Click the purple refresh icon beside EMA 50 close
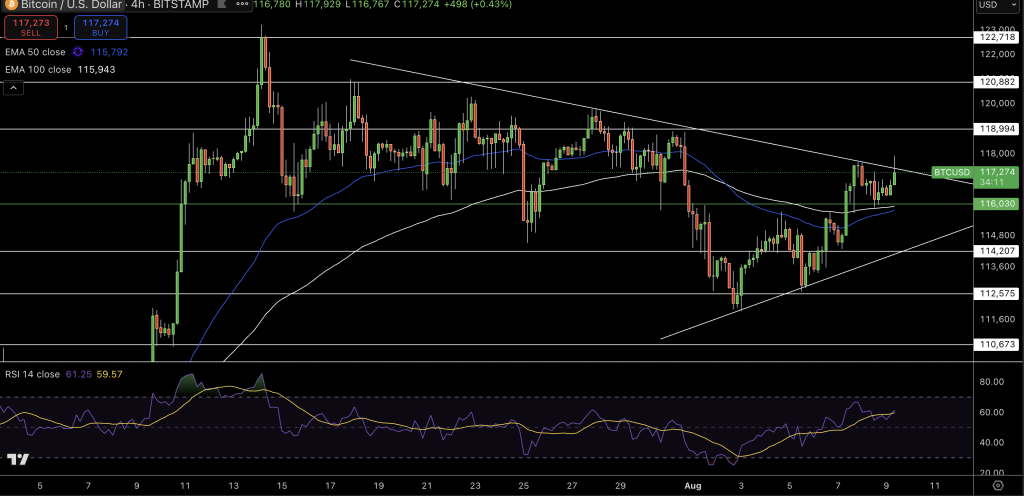Image resolution: width=1024 pixels, height=496 pixels. (78, 52)
